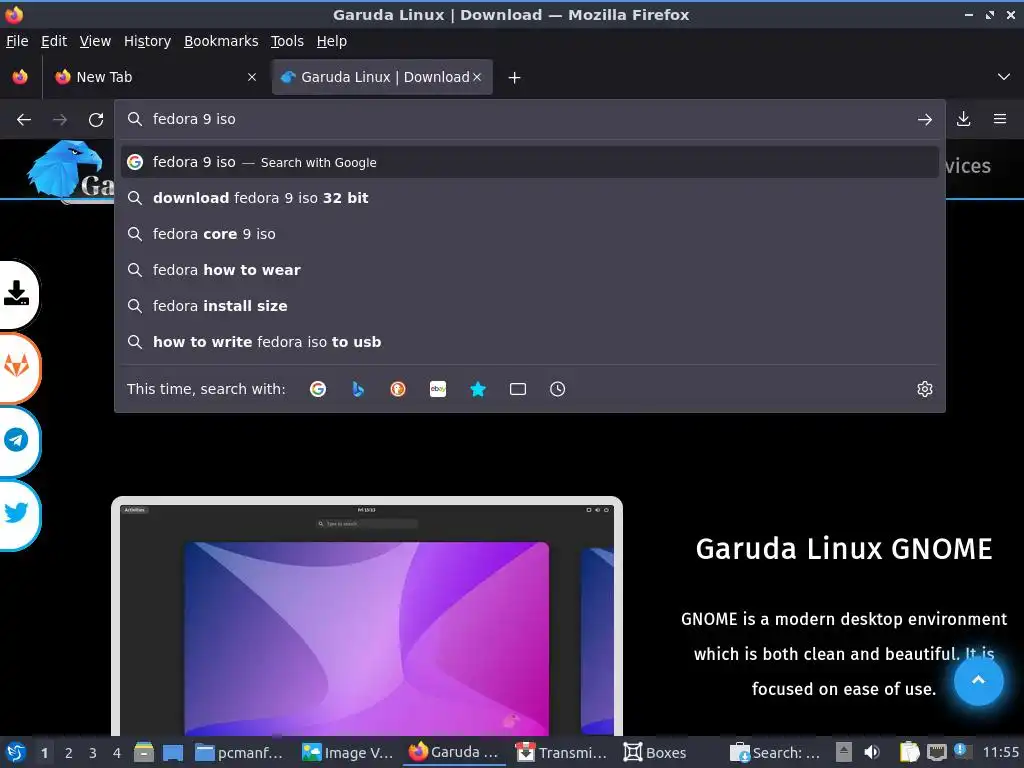
Task: Switch to workspace 2 in the pager
Action: pos(69,753)
